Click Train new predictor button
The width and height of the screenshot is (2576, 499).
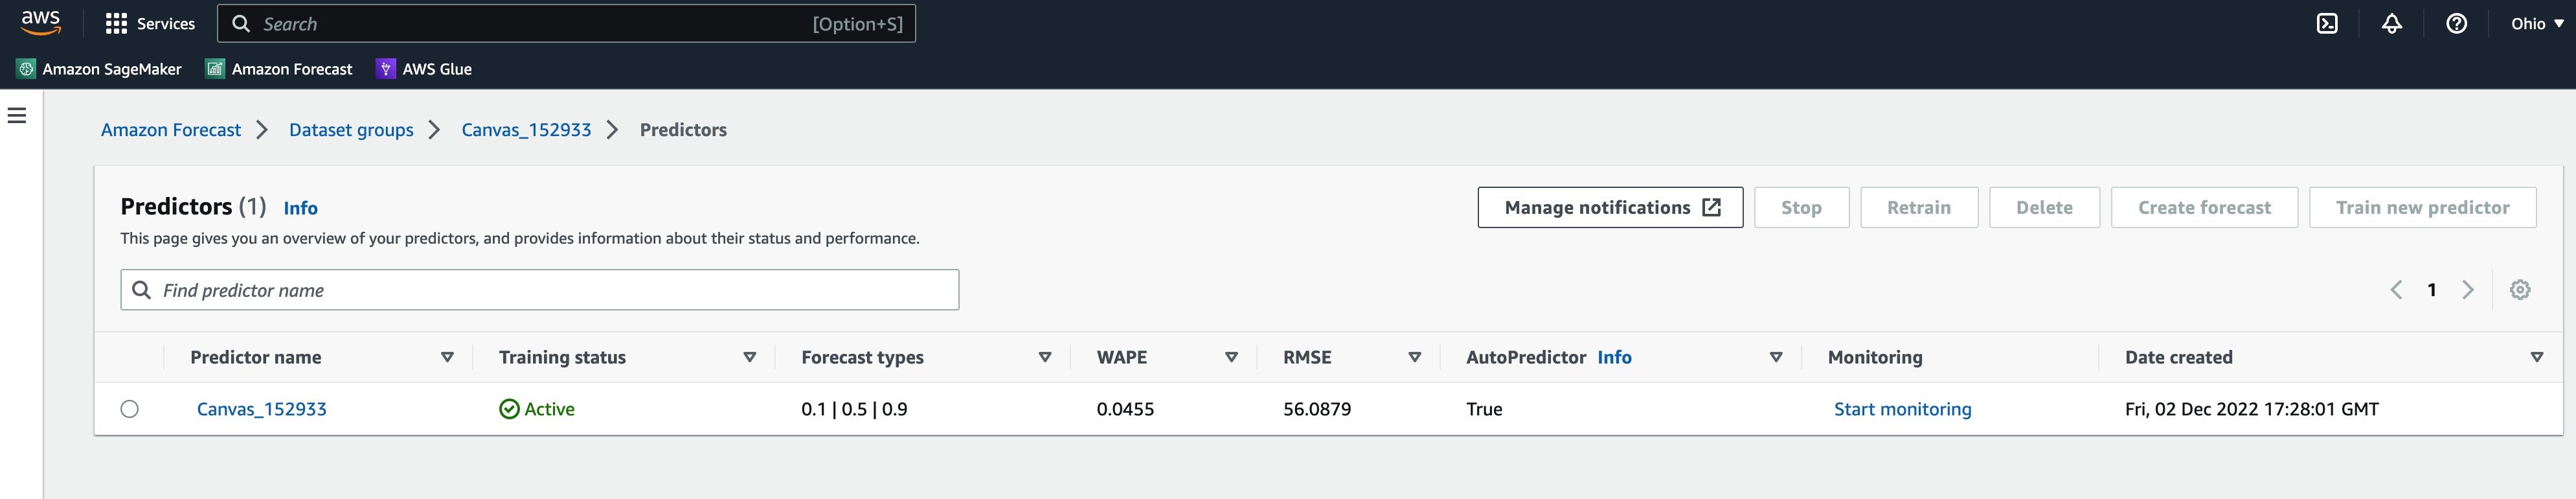coord(2422,207)
